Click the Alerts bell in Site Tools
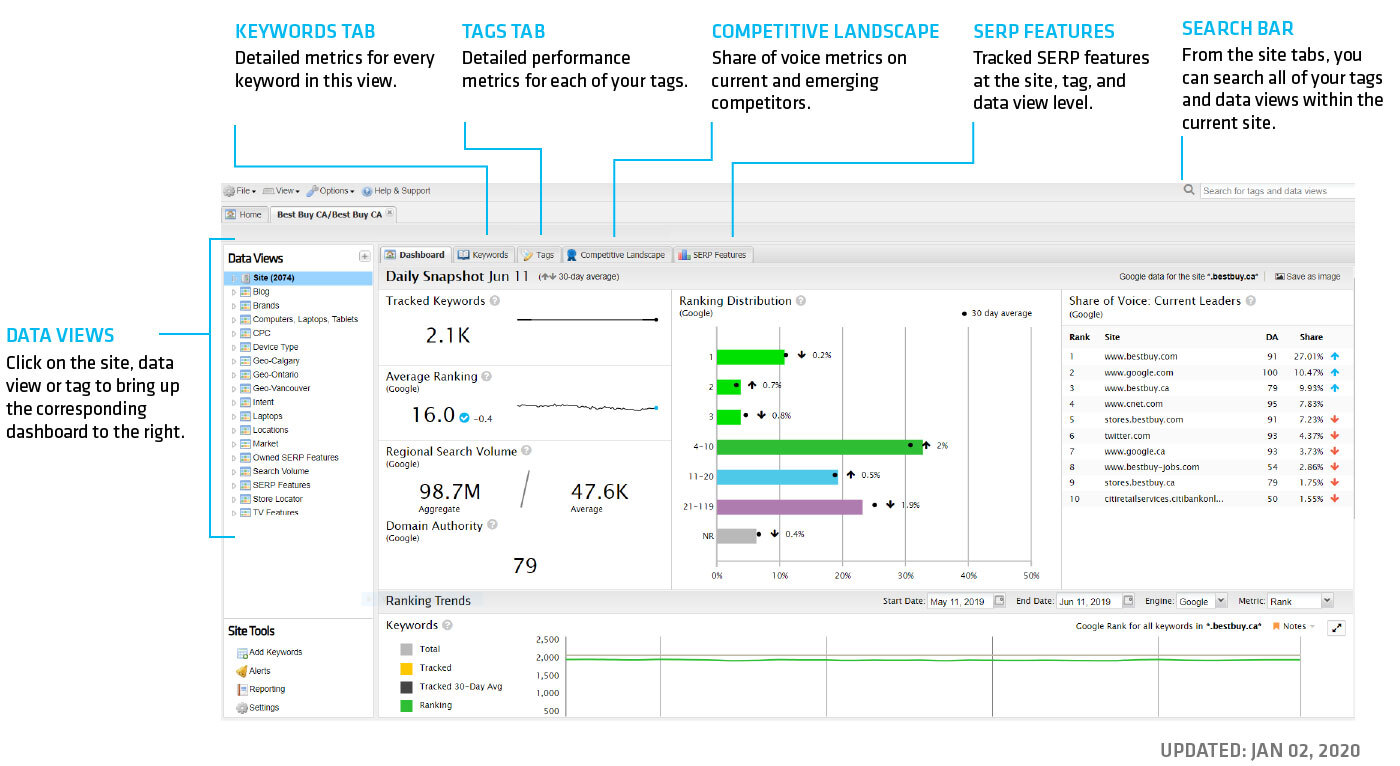Viewport: 1400px width, 766px height. [240, 671]
